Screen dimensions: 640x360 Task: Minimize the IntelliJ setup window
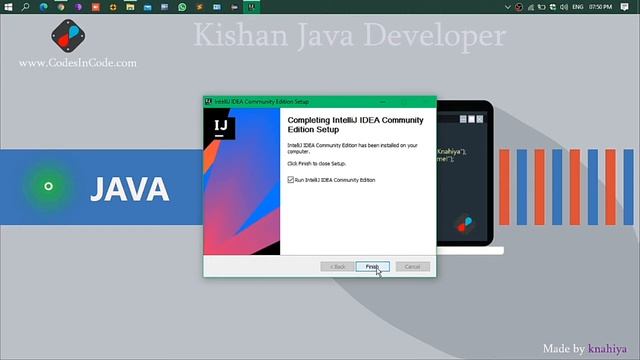(x=382, y=102)
